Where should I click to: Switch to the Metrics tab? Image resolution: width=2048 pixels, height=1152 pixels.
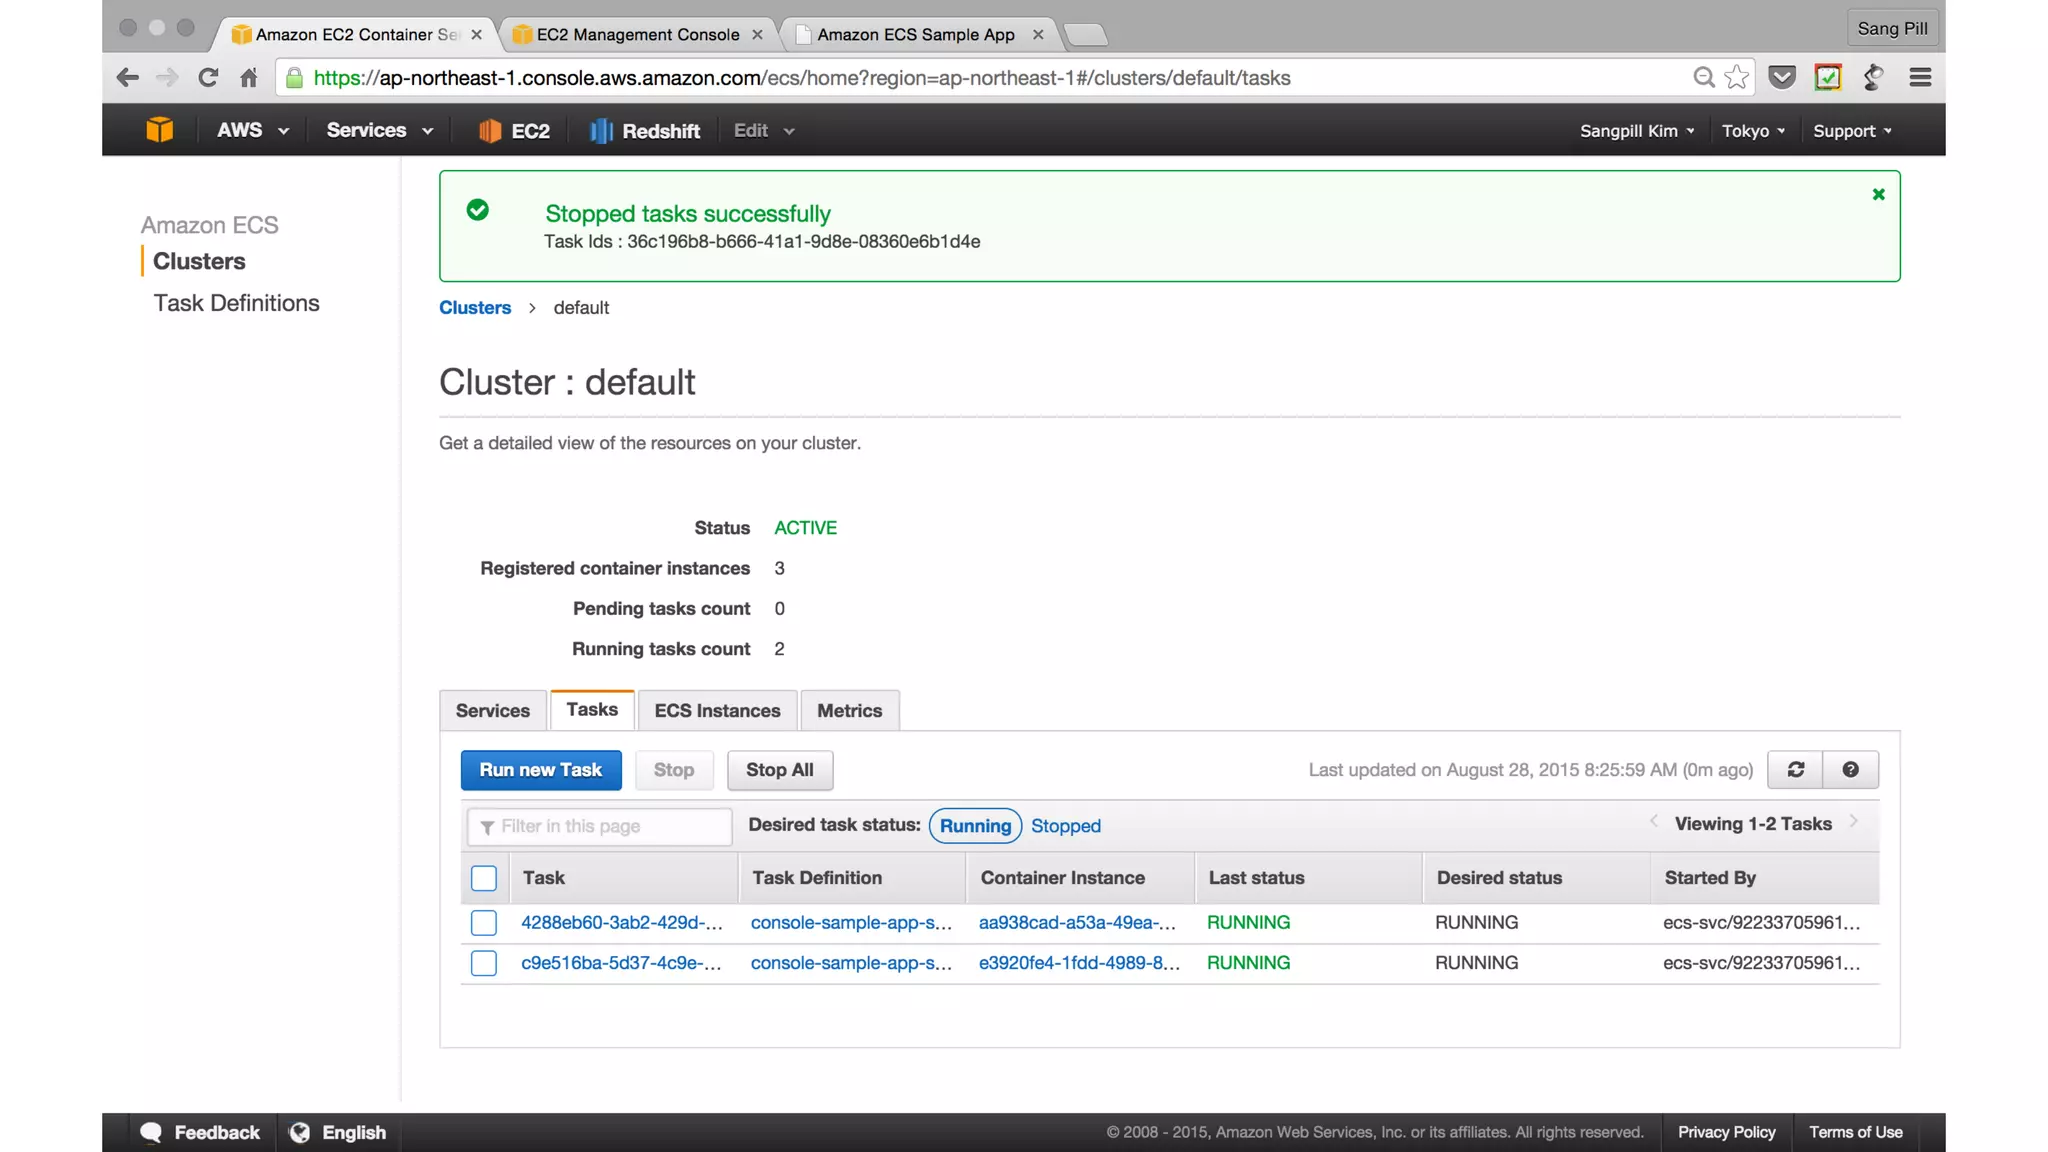[x=849, y=711]
